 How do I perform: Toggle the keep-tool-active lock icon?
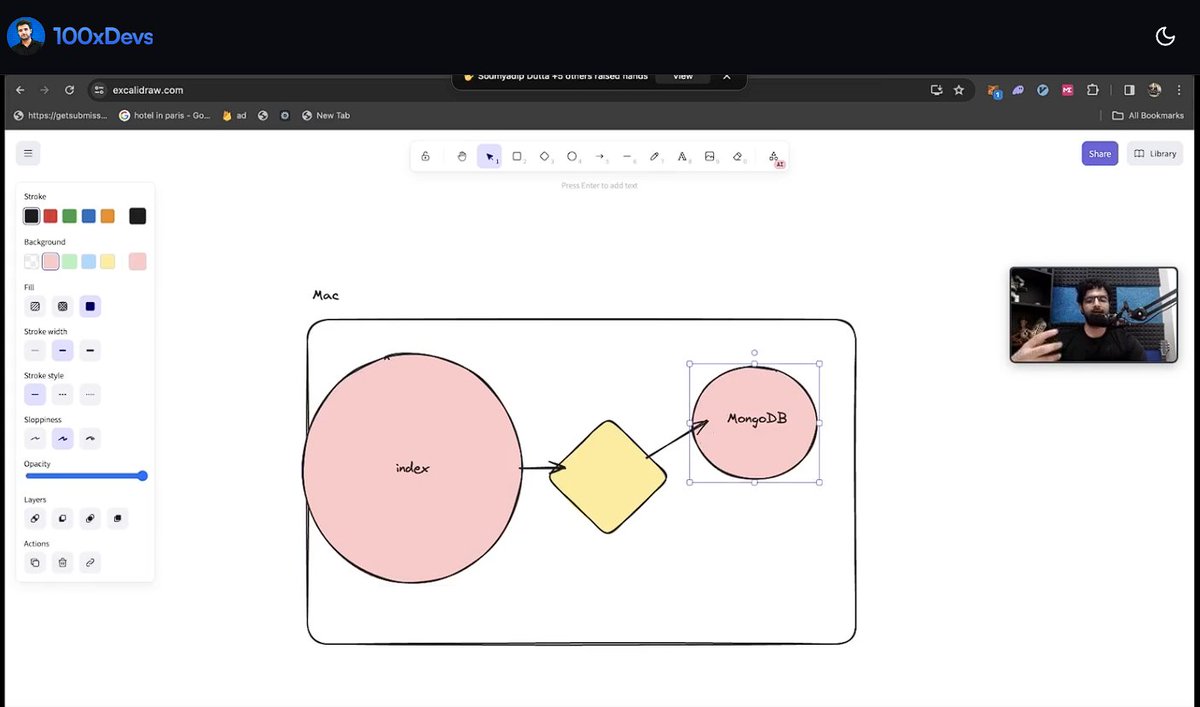click(x=425, y=156)
